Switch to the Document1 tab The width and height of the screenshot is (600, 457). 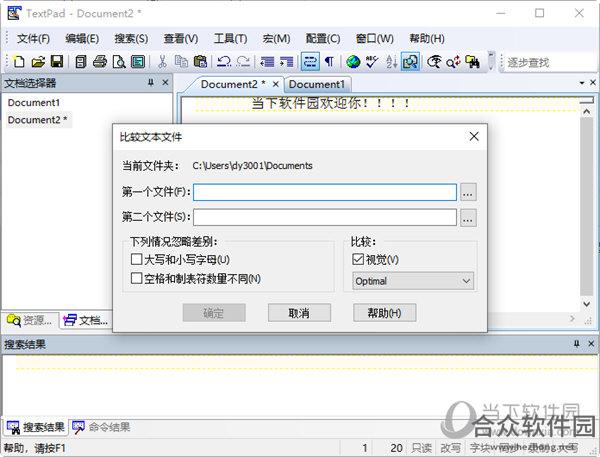point(317,84)
